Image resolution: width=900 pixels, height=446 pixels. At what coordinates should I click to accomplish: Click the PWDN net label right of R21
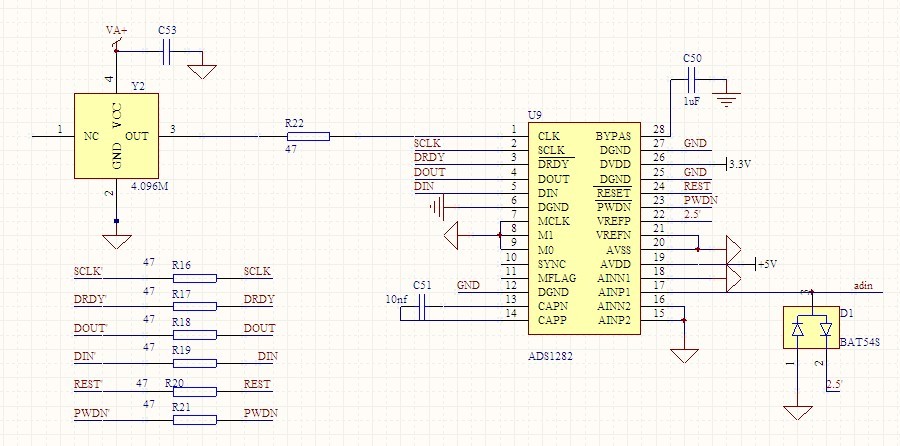(x=260, y=412)
